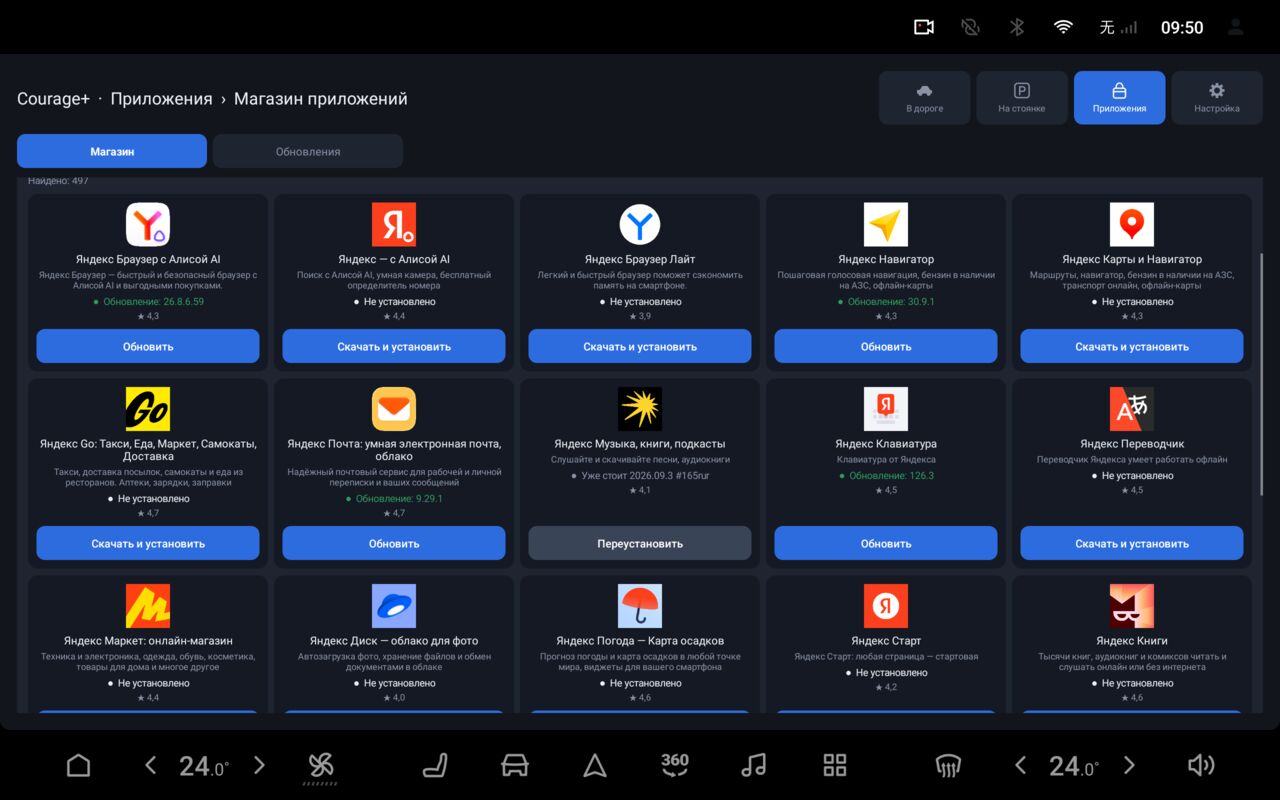Image resolution: width=1280 pixels, height=800 pixels.
Task: Open the Яндекс Клавиатура app icon
Action: tap(886, 409)
